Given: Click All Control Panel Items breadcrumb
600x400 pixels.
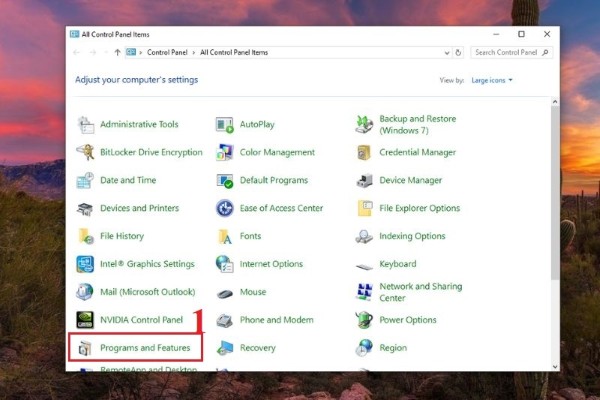Looking at the screenshot, I should point(234,52).
